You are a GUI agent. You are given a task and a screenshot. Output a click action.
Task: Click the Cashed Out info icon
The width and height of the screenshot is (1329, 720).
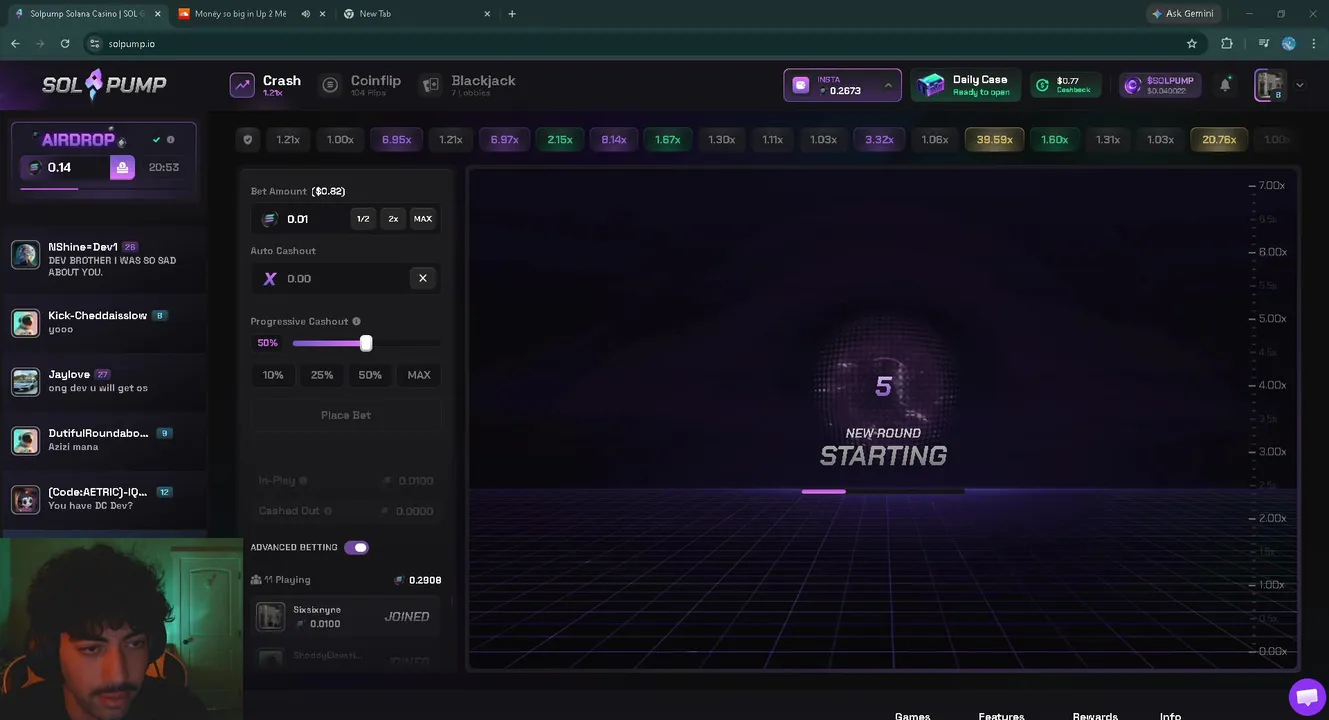(x=329, y=511)
